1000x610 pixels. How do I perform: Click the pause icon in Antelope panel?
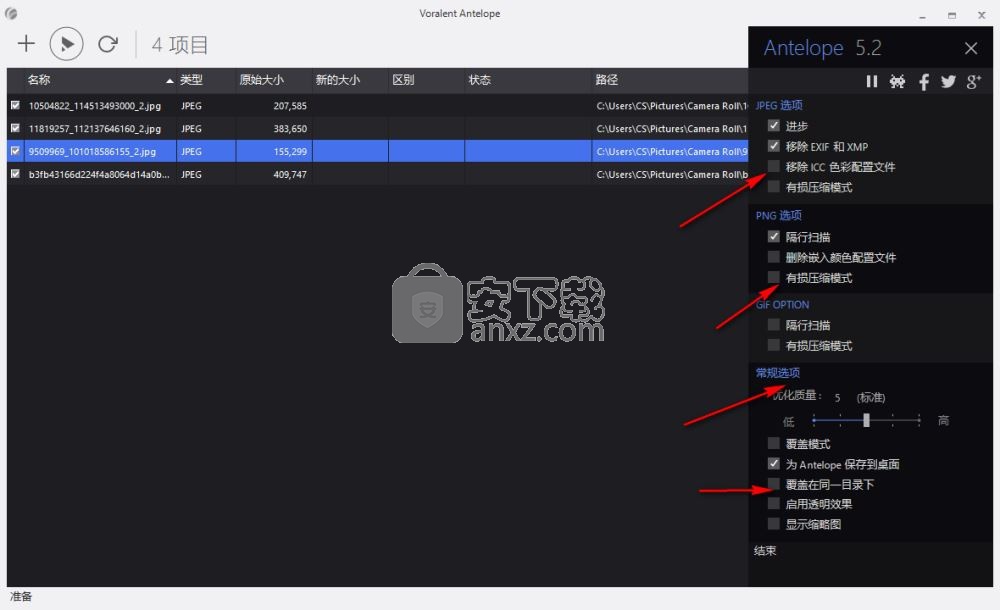(872, 81)
